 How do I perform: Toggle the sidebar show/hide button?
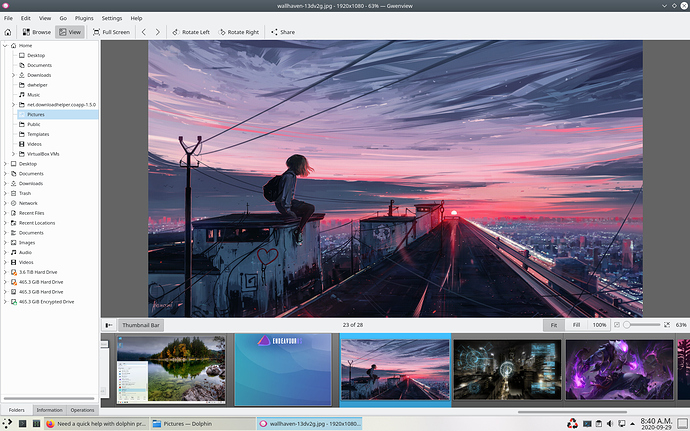tap(109, 325)
